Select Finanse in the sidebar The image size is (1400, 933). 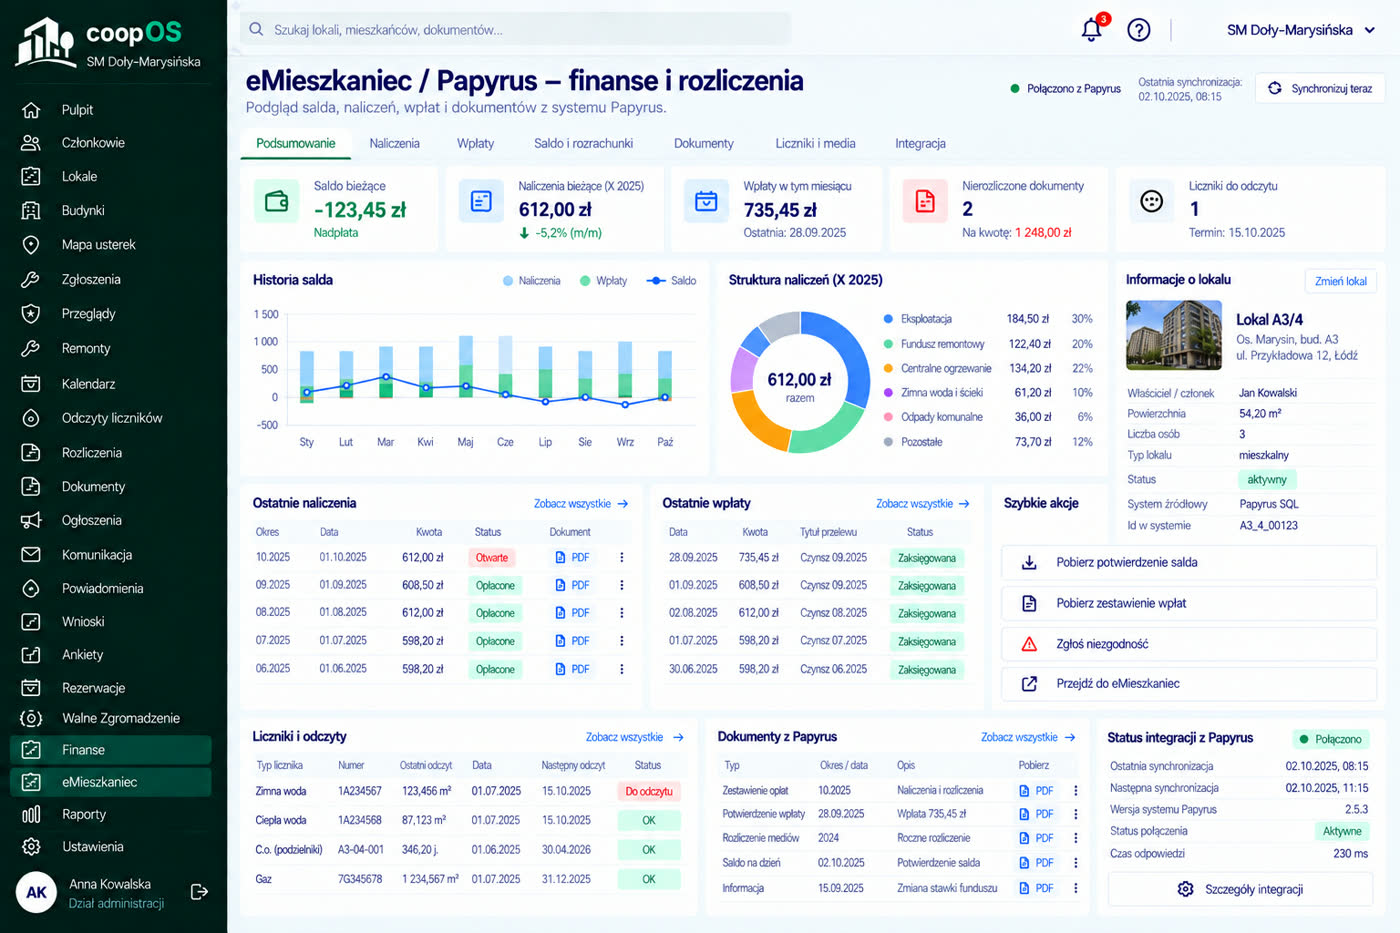click(110, 750)
